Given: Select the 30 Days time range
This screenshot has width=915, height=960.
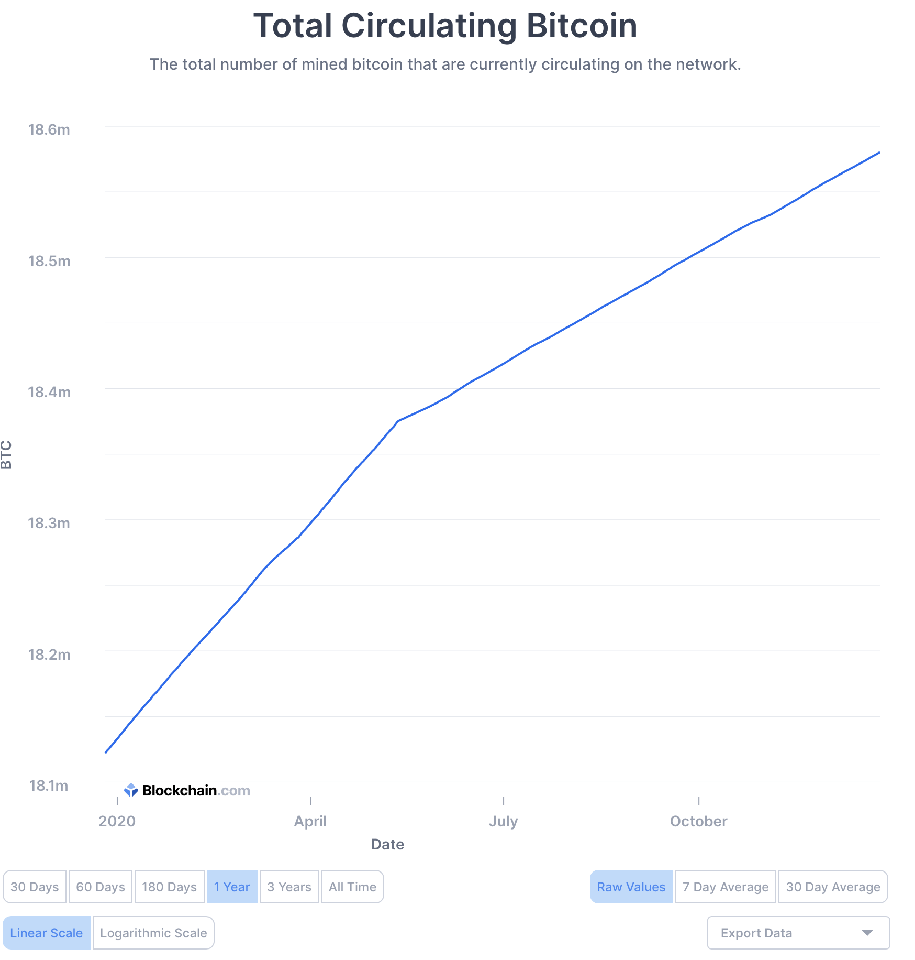Looking at the screenshot, I should [35, 887].
